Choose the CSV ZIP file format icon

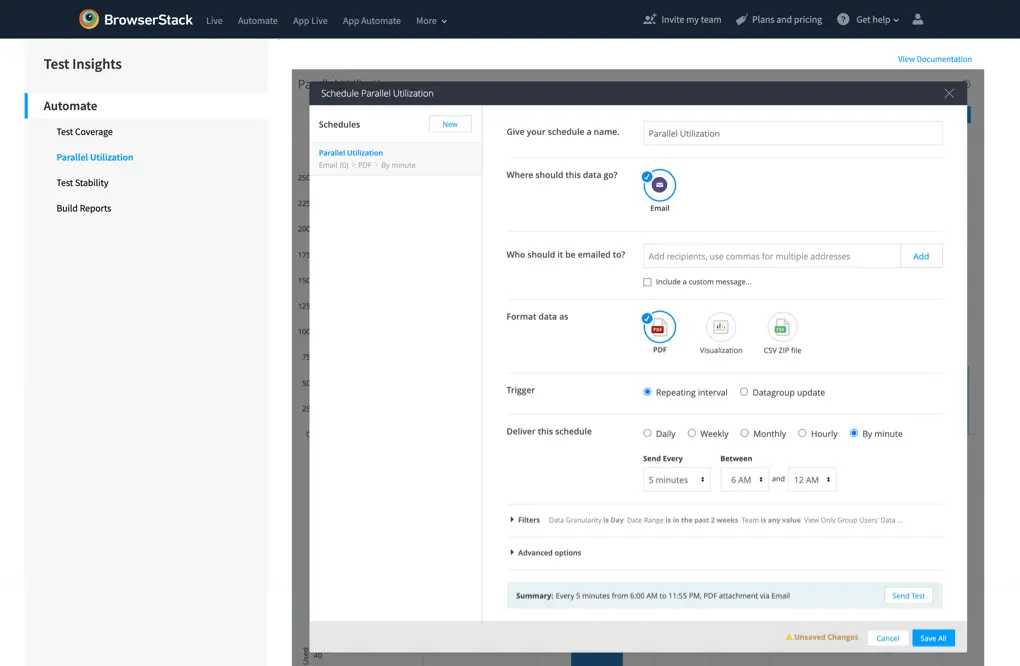[x=782, y=327]
